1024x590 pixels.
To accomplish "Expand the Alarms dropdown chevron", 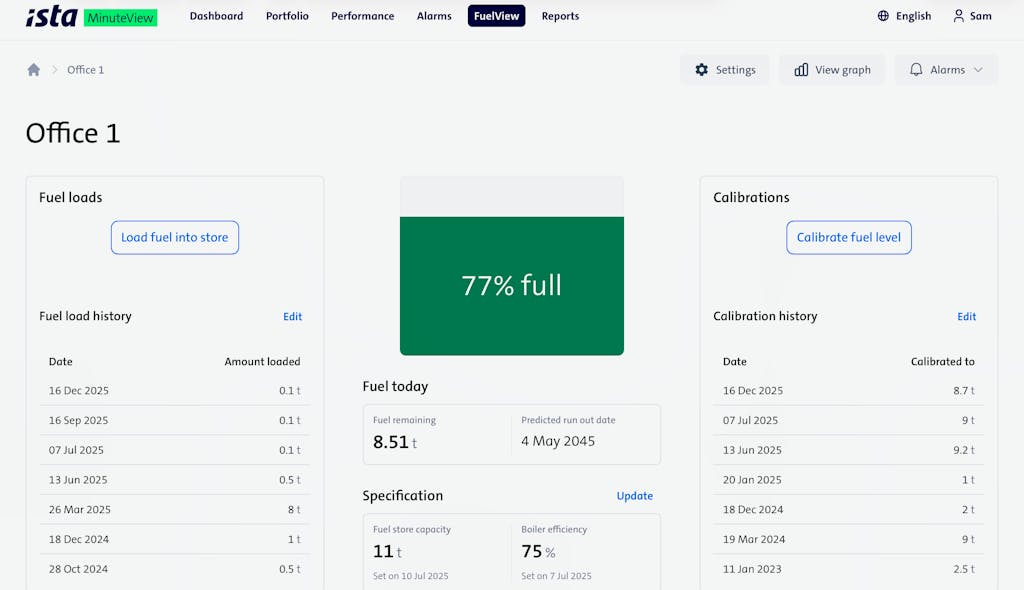I will [x=978, y=70].
